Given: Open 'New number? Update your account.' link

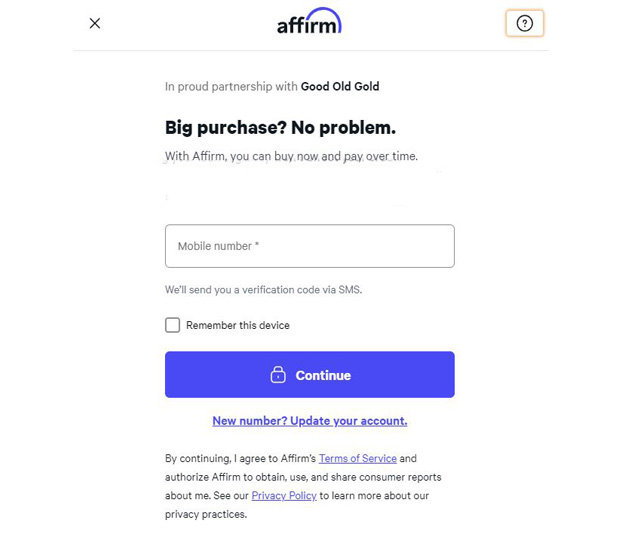Looking at the screenshot, I should pyautogui.click(x=310, y=421).
